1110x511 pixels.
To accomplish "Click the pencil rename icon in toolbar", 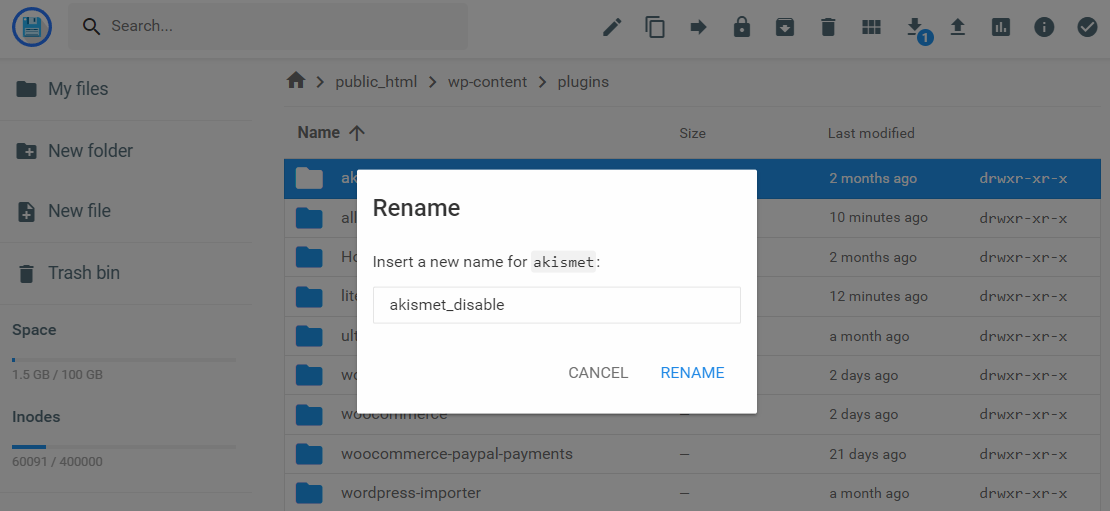I will (x=612, y=27).
